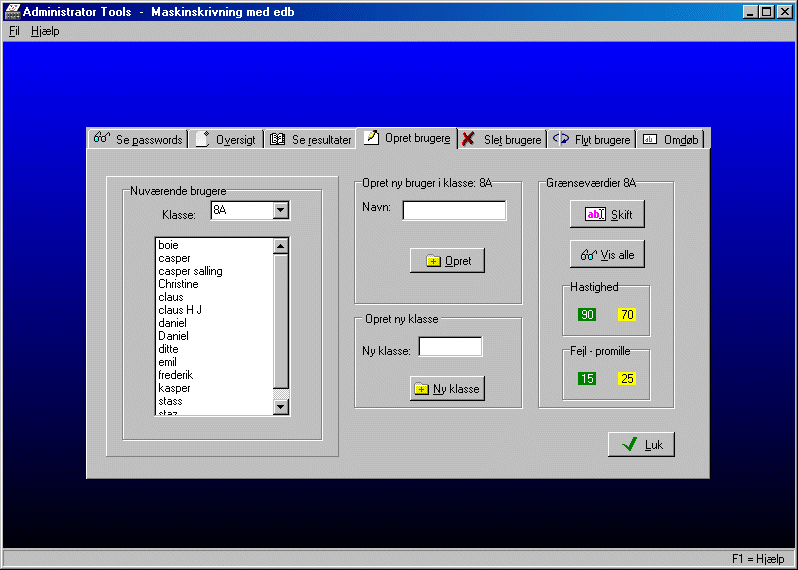
Task: Click the folder-plus icon on Opret button
Action: (433, 261)
